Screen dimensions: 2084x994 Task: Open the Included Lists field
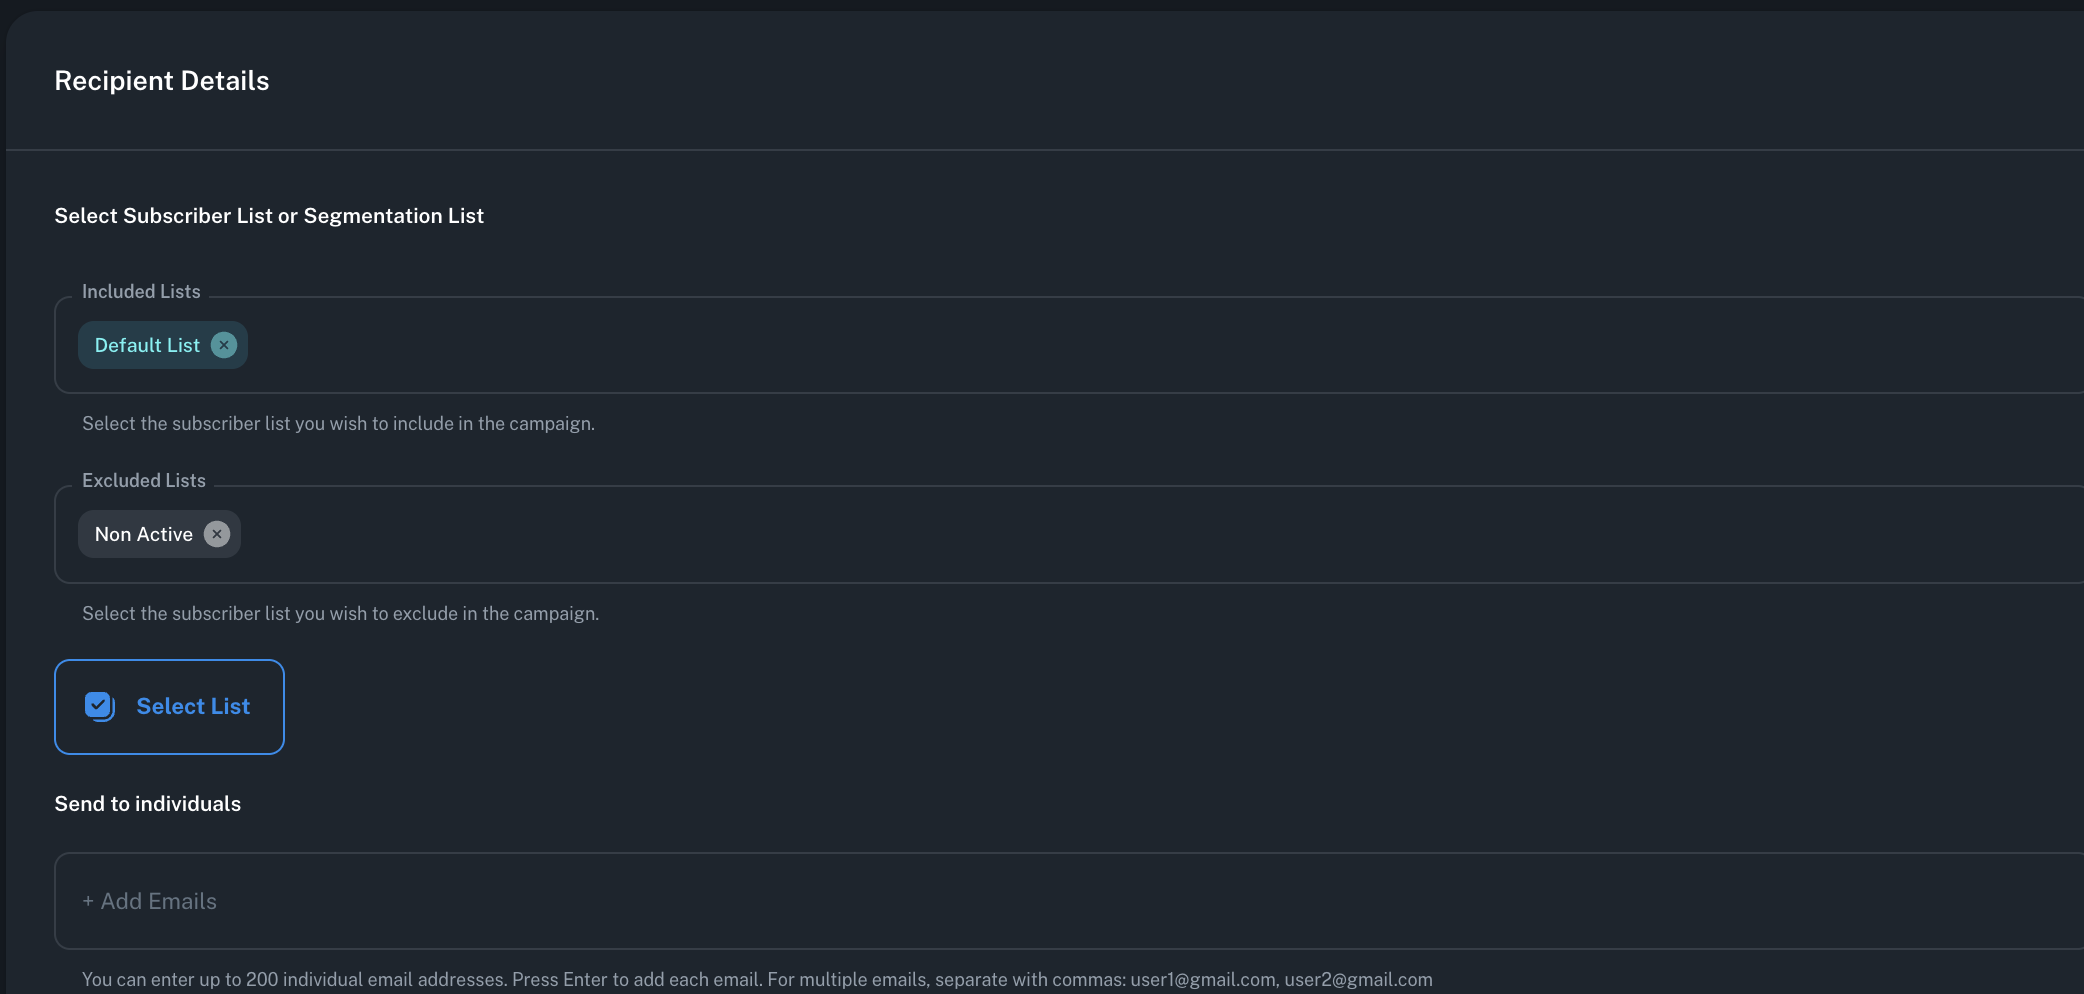click(1100, 345)
